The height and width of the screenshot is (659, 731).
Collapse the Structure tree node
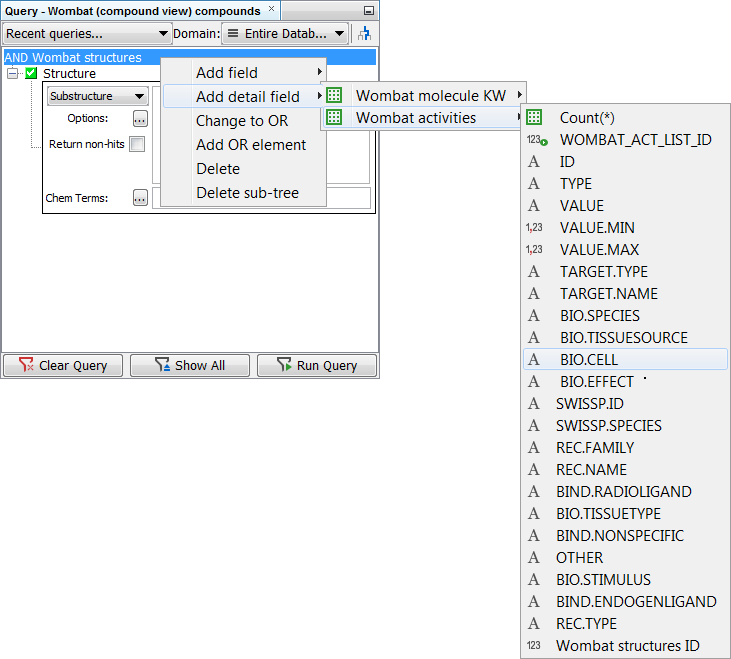(12, 74)
